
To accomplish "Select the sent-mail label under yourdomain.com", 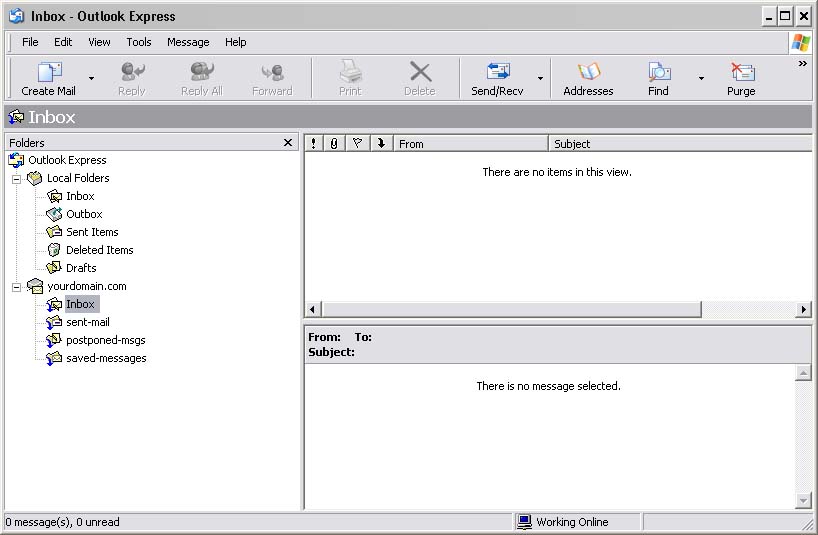I will pyautogui.click(x=88, y=323).
